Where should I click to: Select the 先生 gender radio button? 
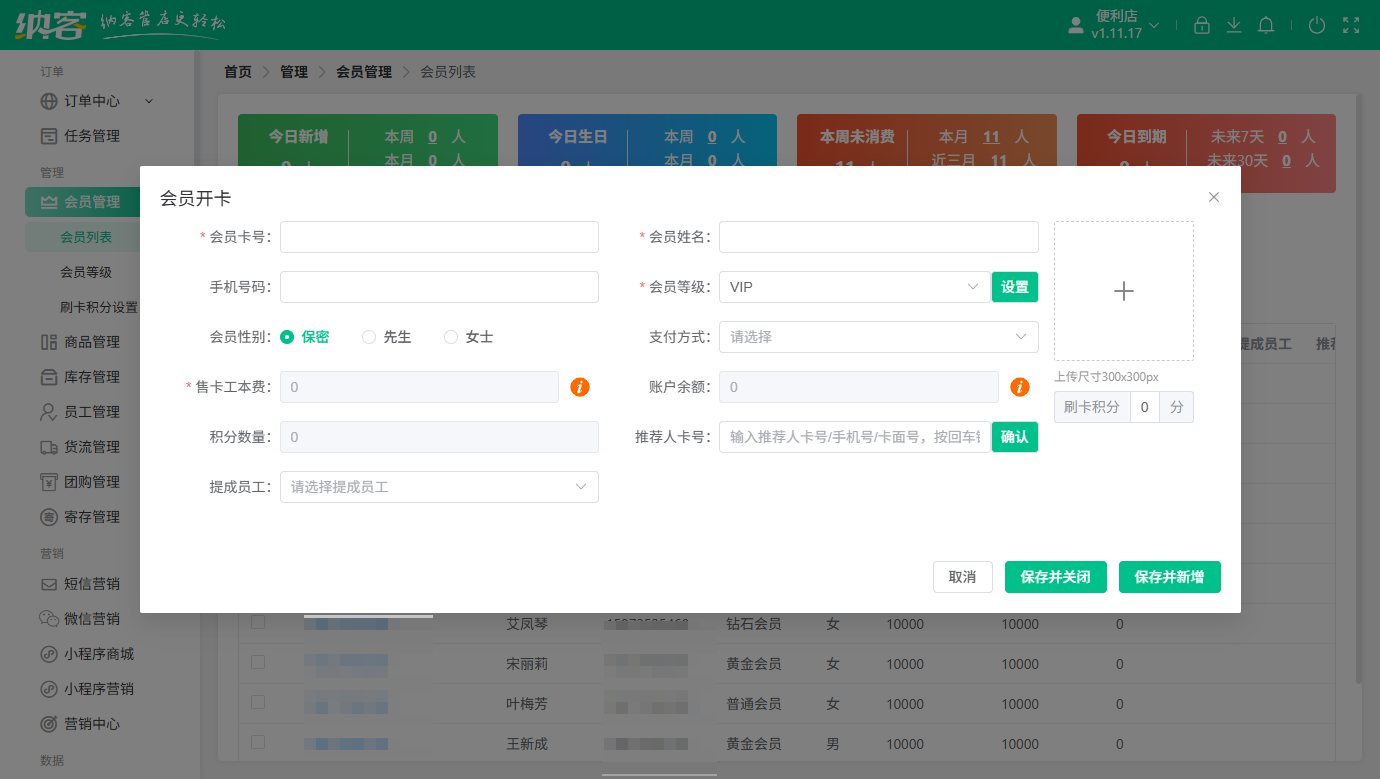[x=369, y=337]
